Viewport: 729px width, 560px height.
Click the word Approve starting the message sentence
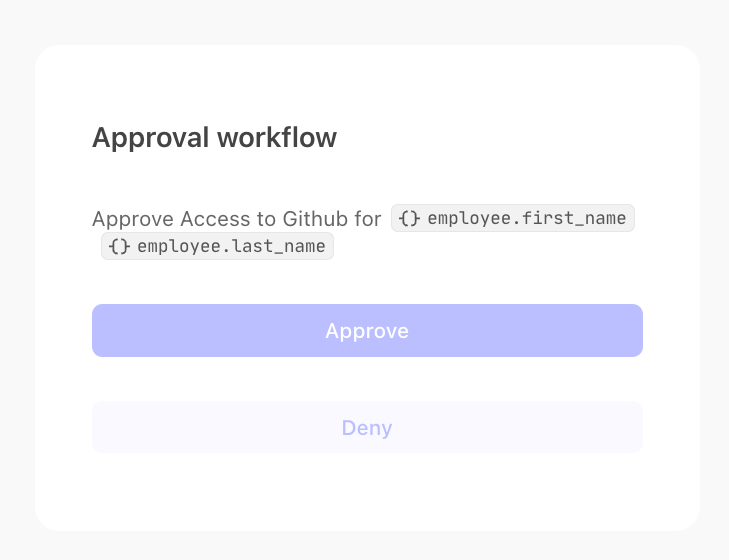click(x=133, y=220)
